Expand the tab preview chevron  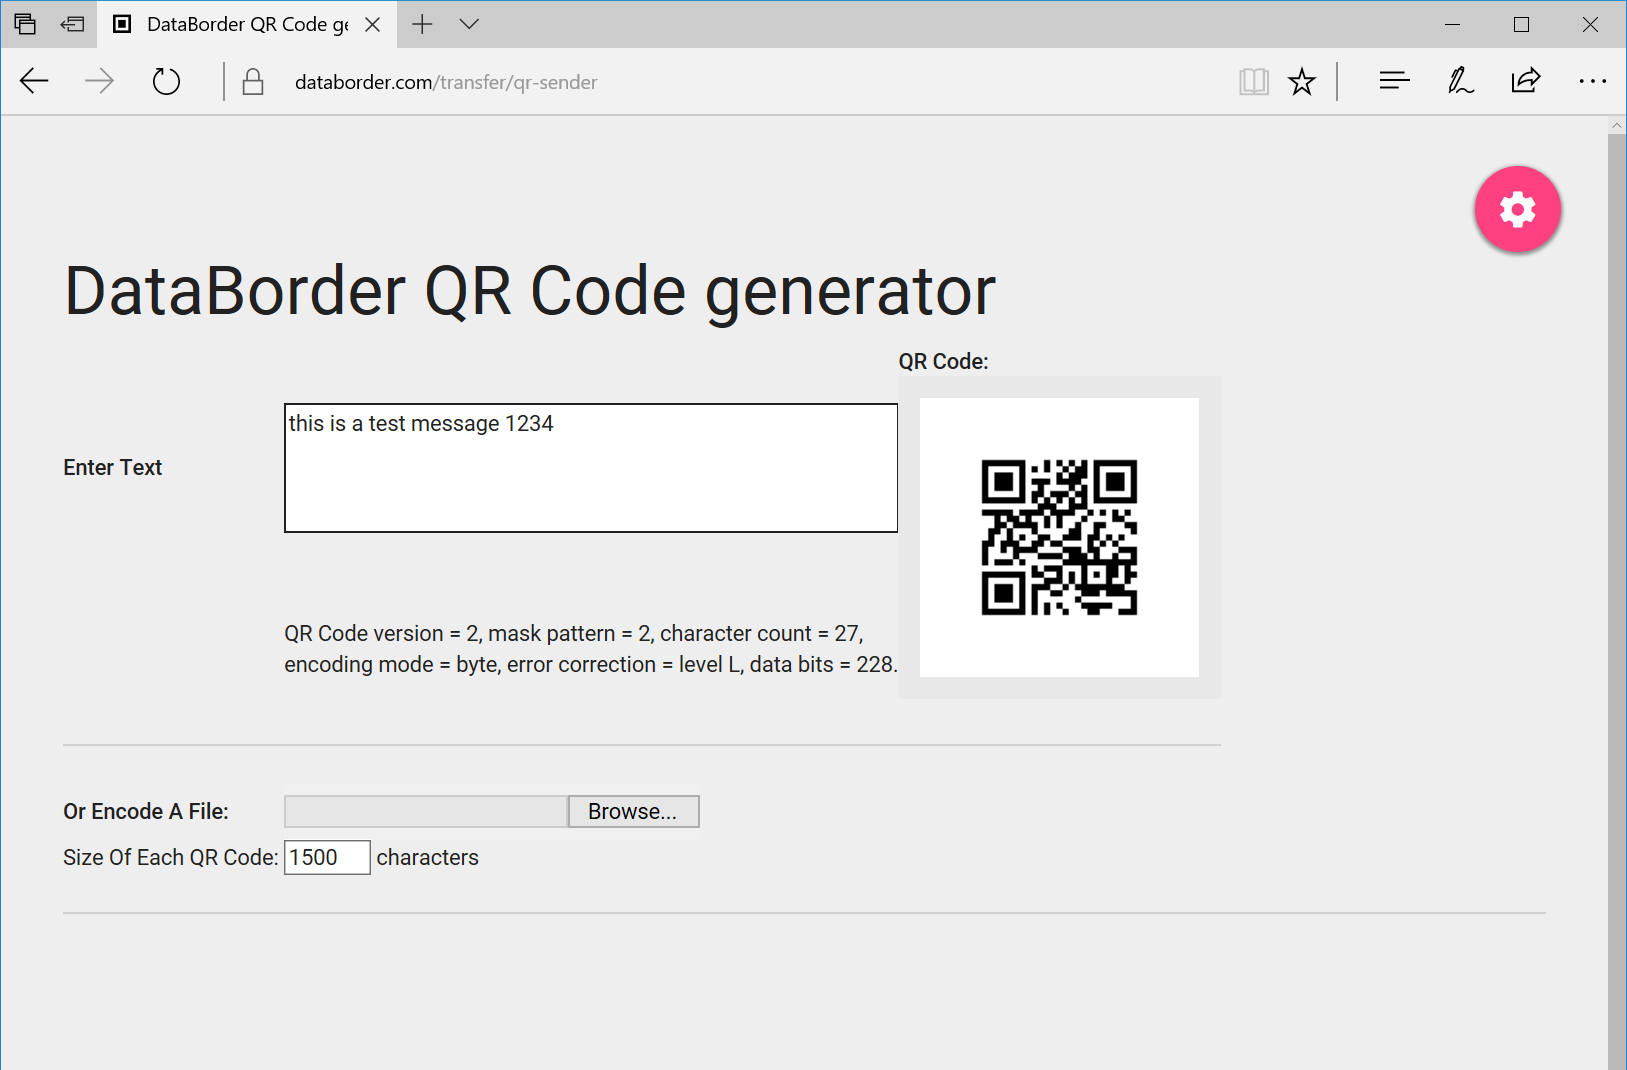tap(469, 24)
